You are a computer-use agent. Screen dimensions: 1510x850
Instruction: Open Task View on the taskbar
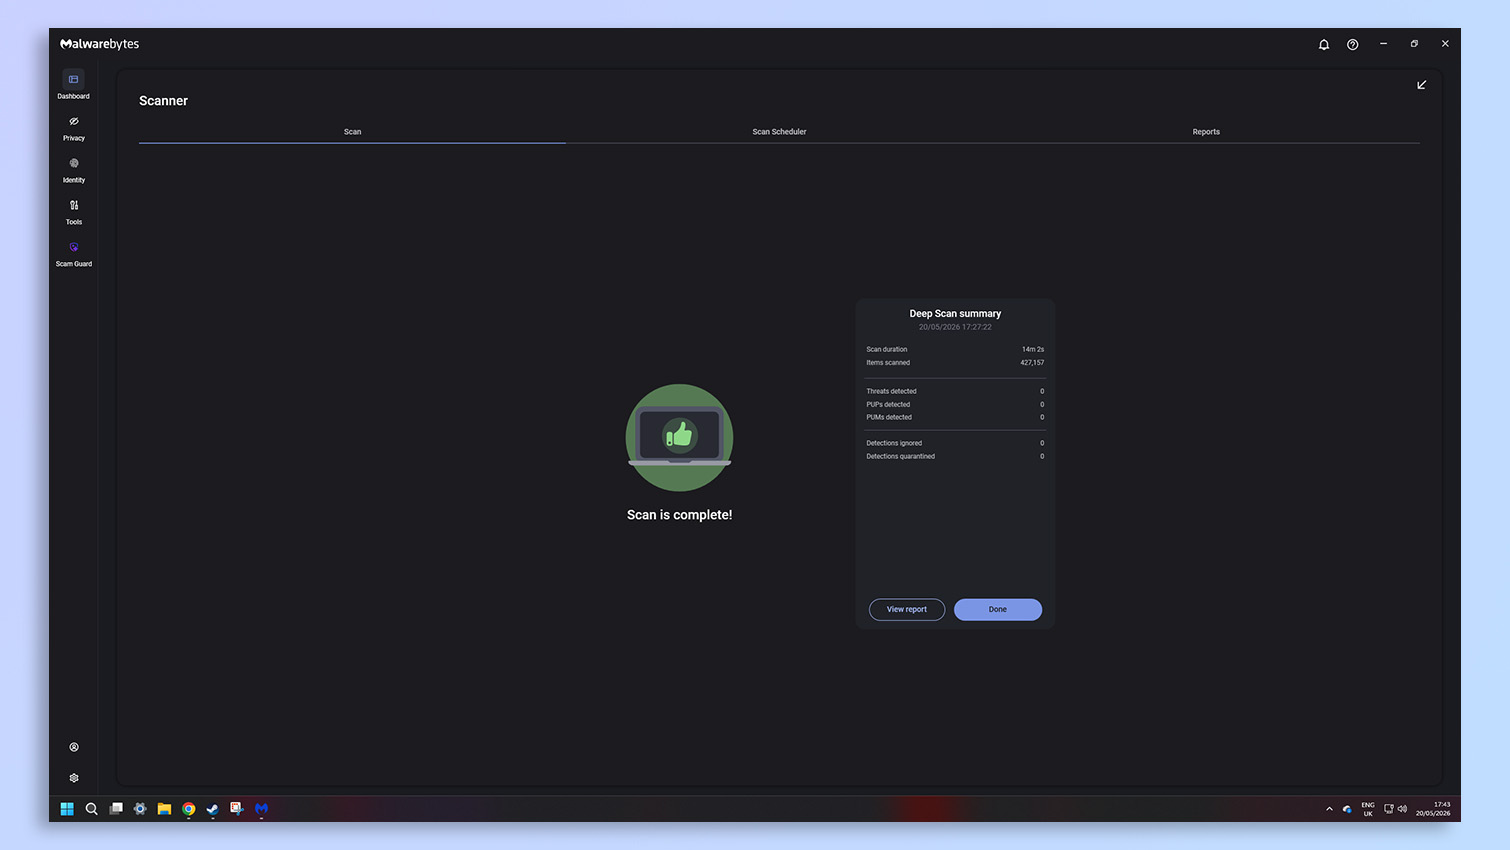(x=116, y=809)
